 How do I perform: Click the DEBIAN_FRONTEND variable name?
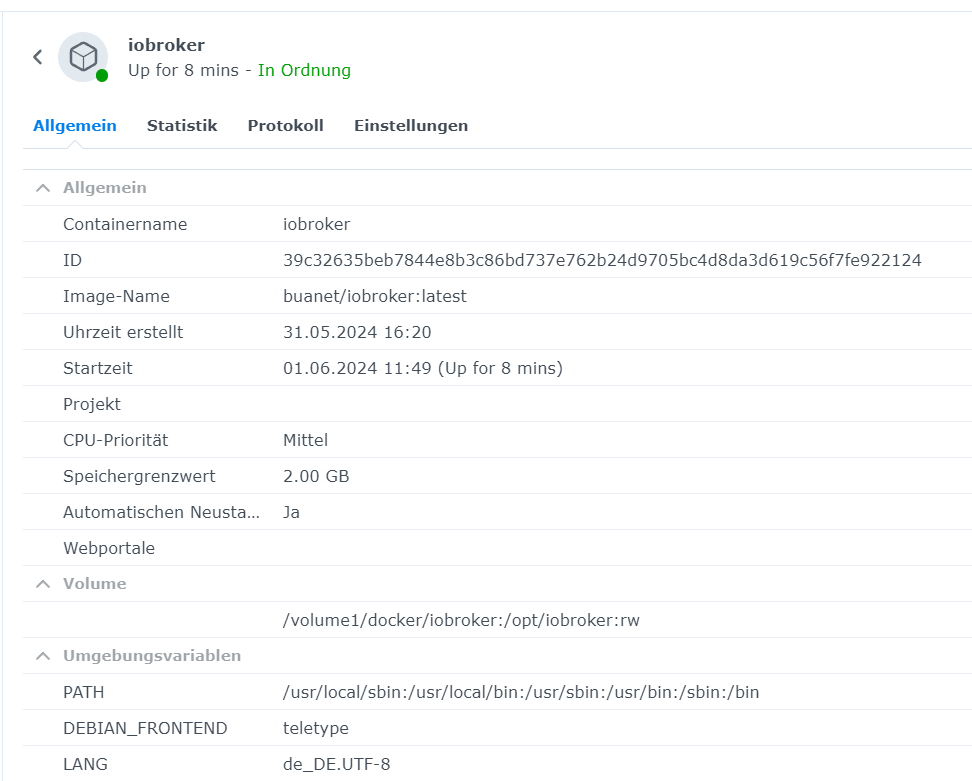tap(145, 728)
